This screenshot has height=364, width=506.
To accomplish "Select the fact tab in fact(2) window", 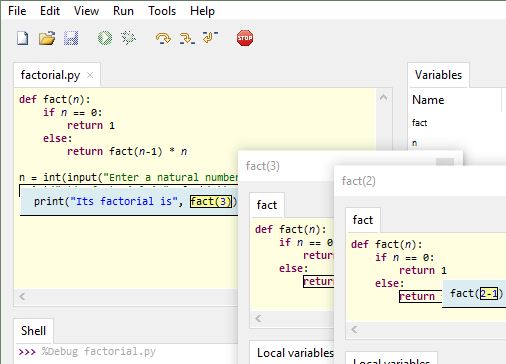I will coord(363,220).
